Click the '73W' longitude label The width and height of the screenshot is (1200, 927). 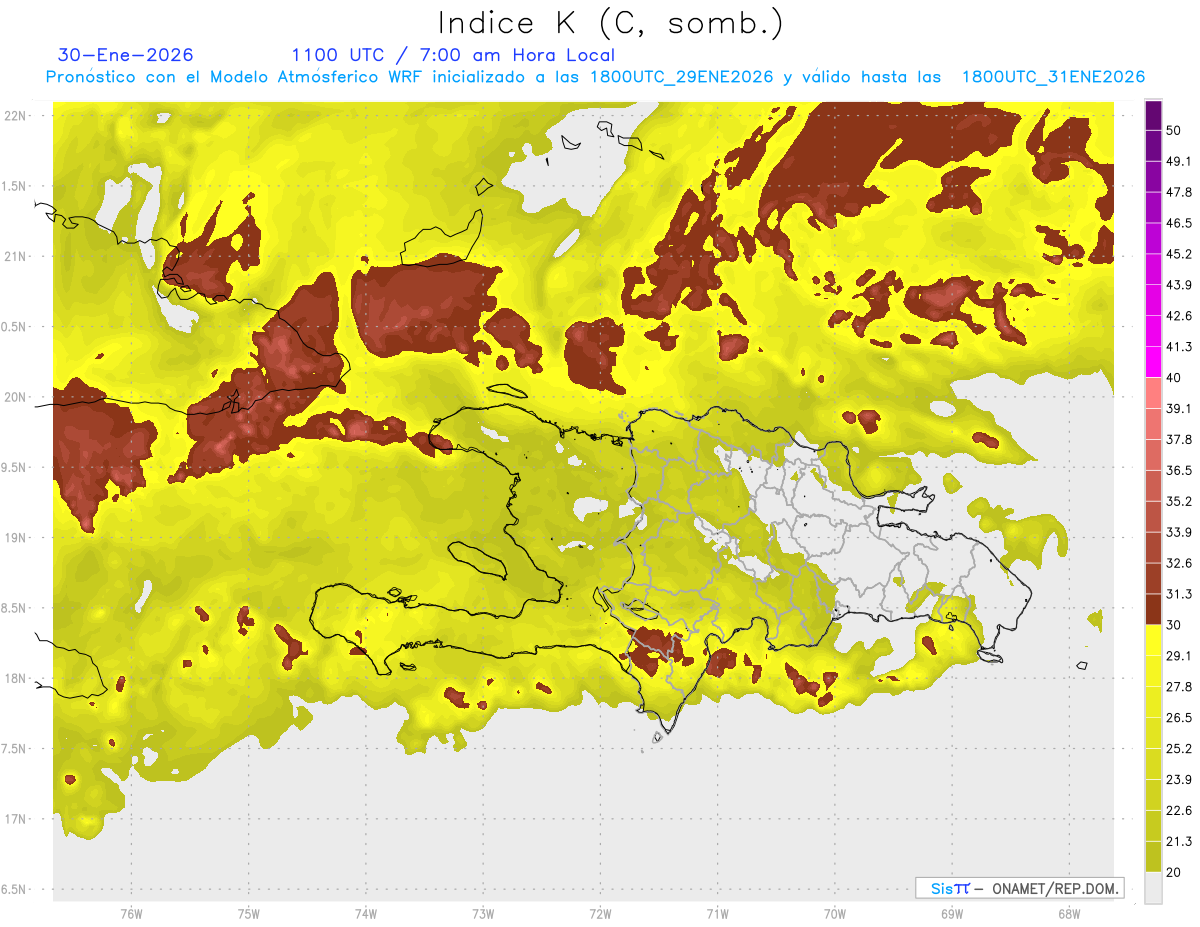(483, 915)
